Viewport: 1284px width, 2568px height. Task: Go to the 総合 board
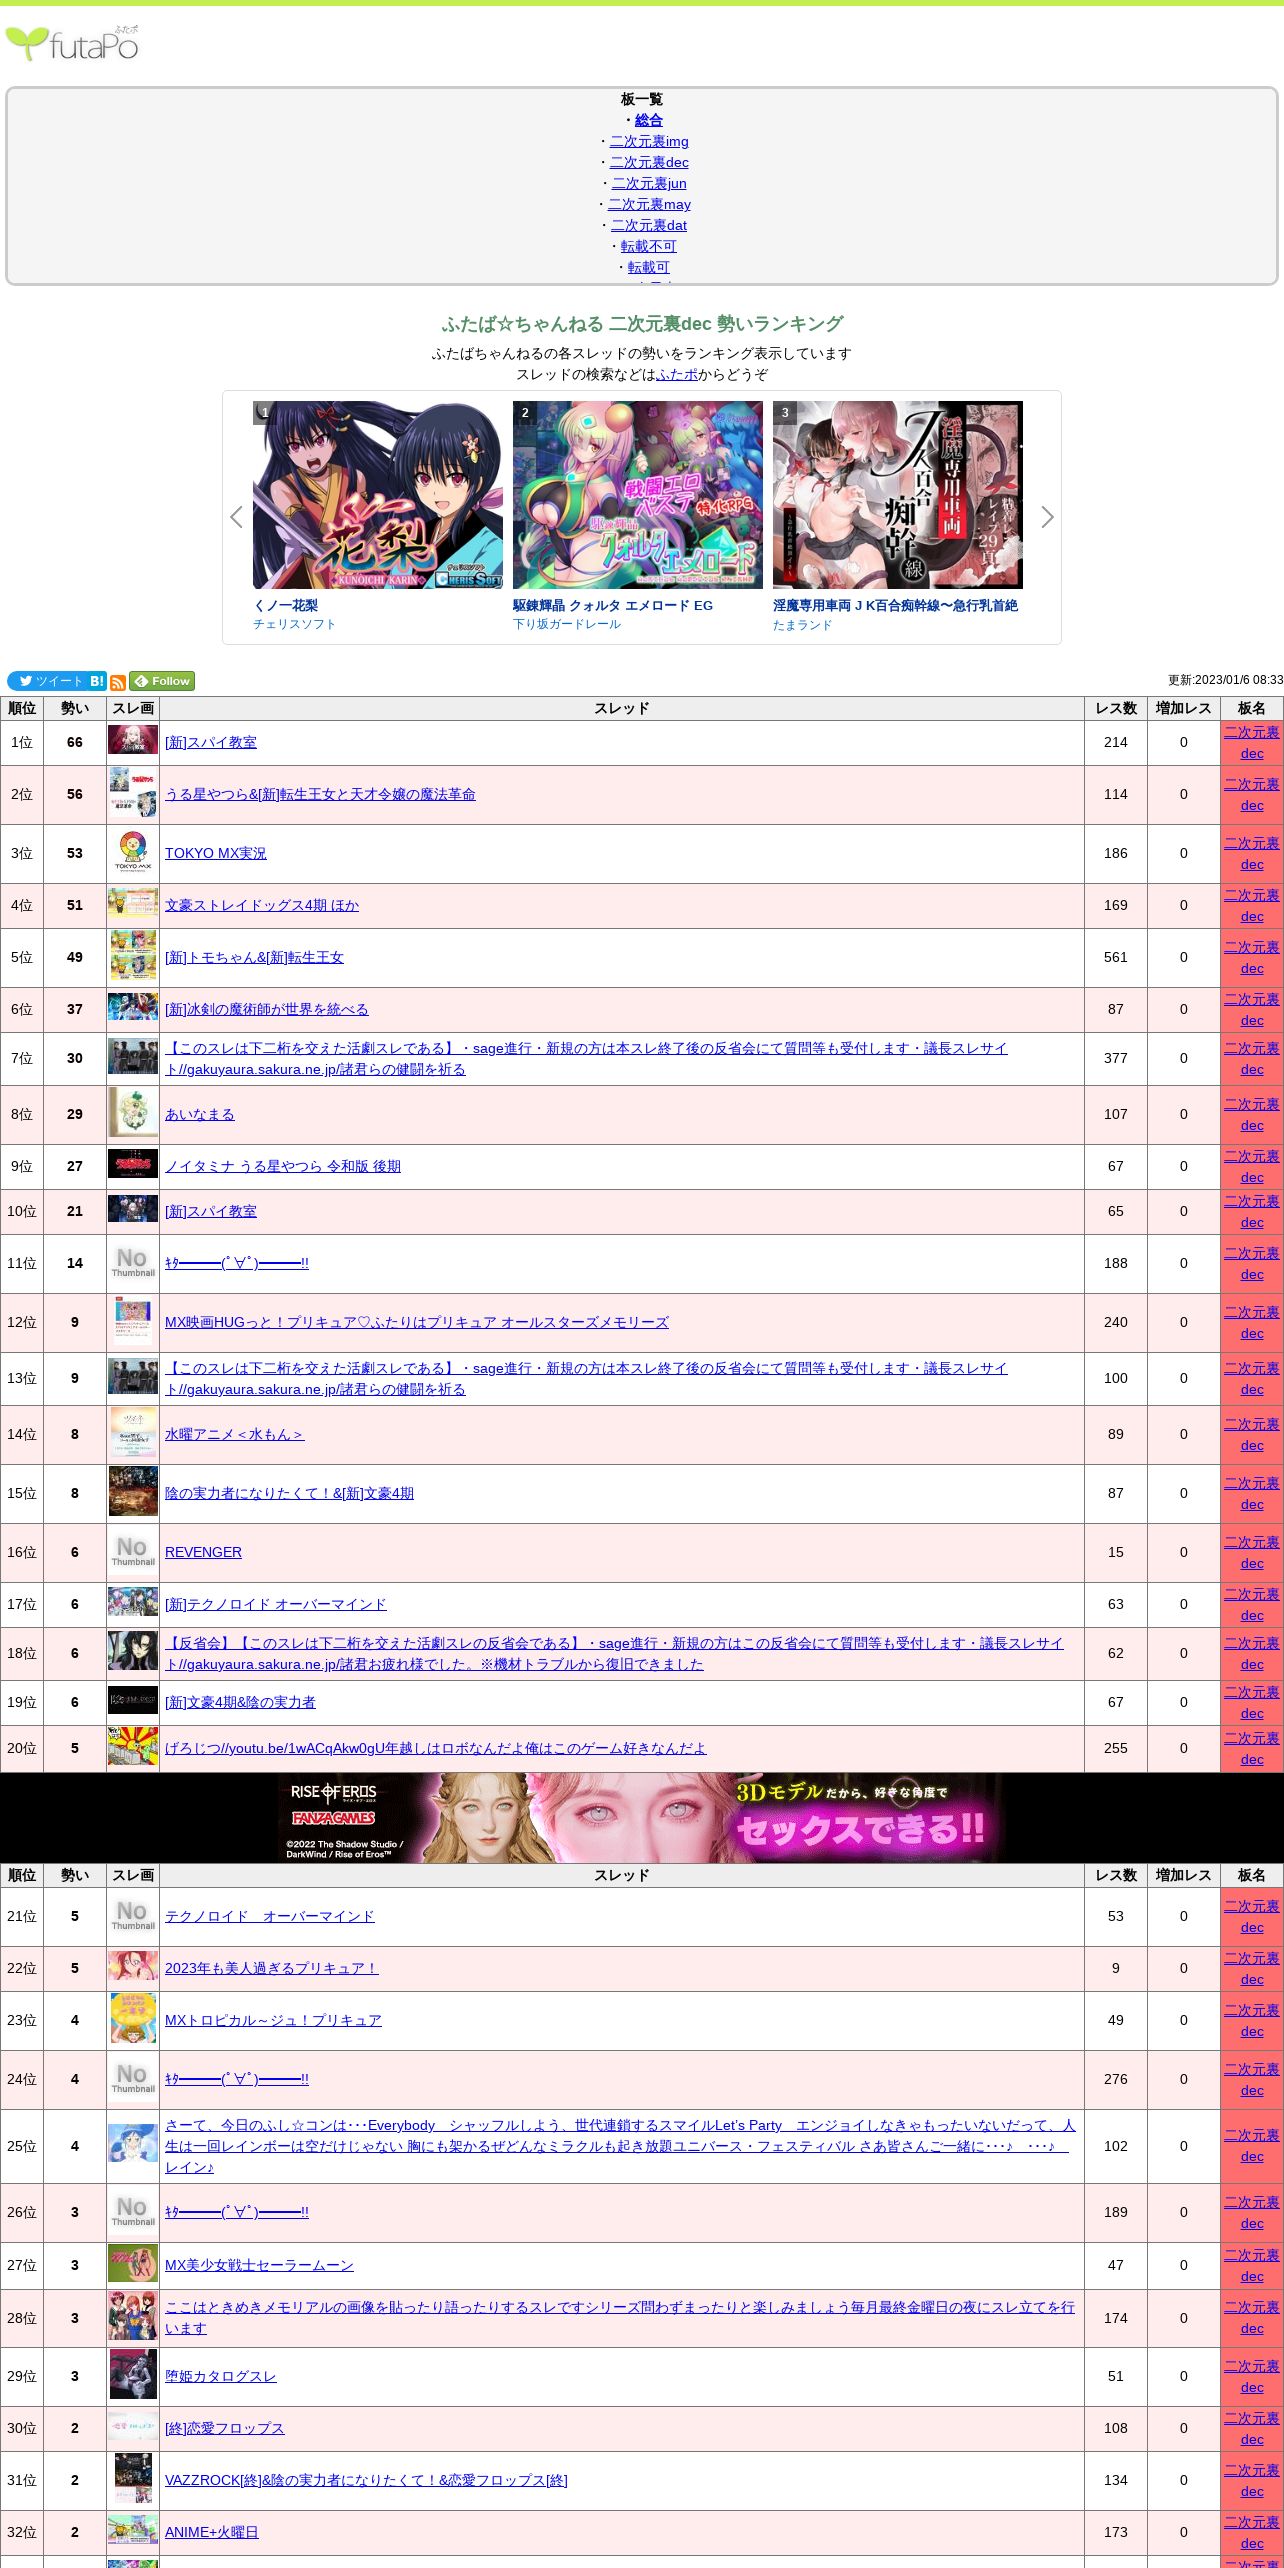pos(649,120)
